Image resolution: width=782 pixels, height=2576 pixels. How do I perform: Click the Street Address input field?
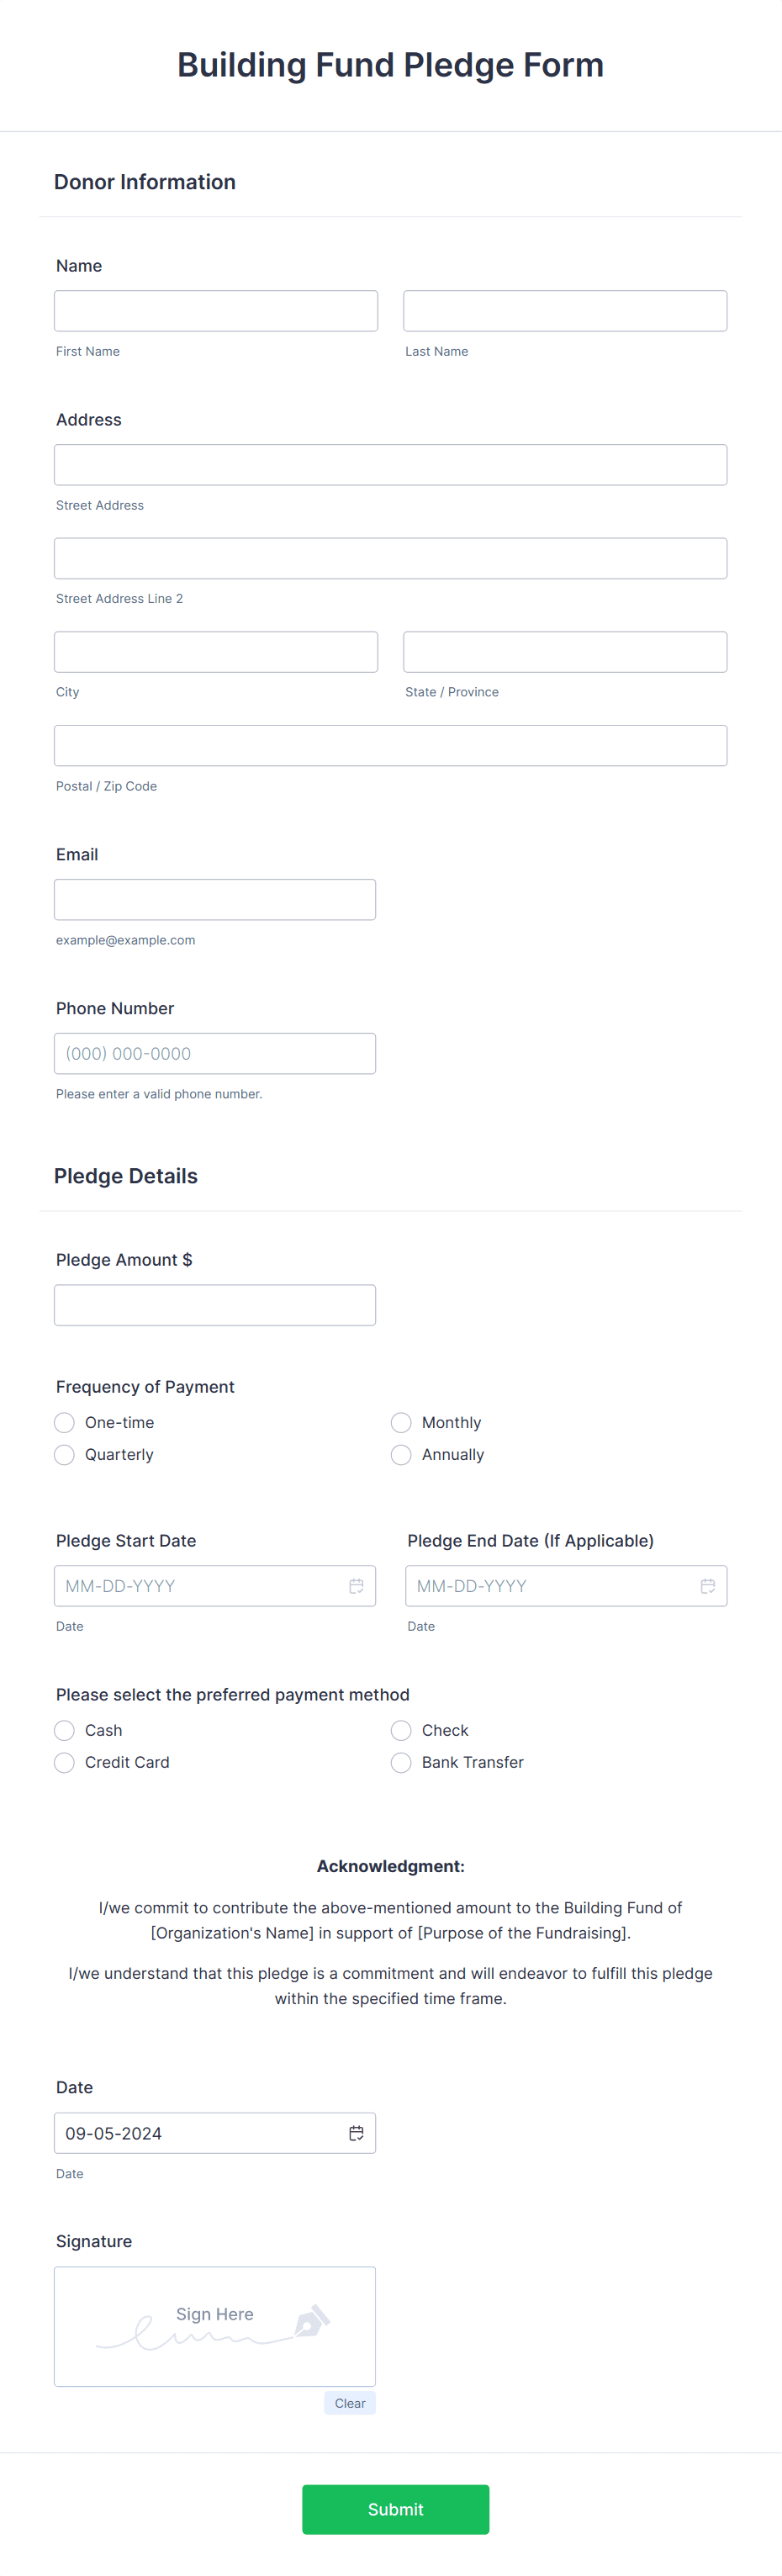(x=390, y=464)
